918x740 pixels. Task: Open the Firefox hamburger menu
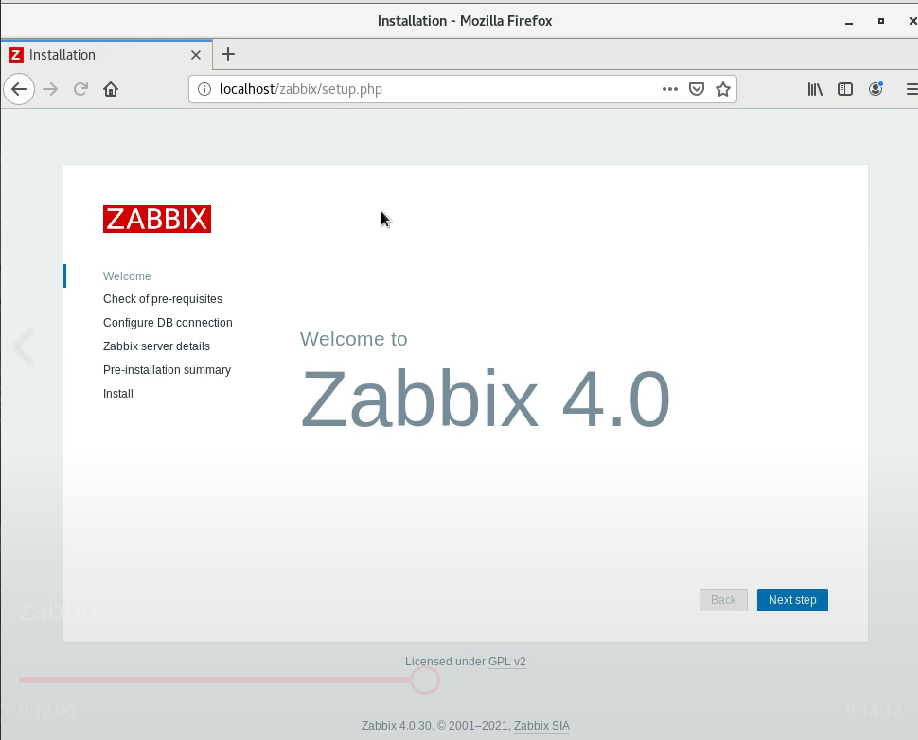tap(912, 89)
